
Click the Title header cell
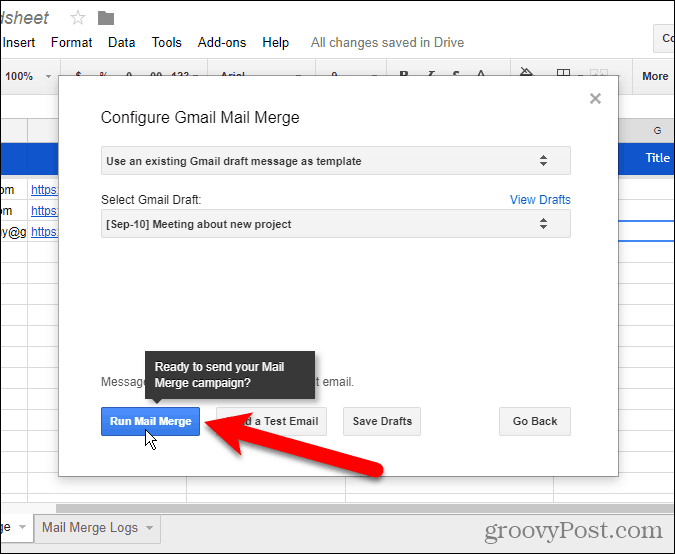(647, 158)
